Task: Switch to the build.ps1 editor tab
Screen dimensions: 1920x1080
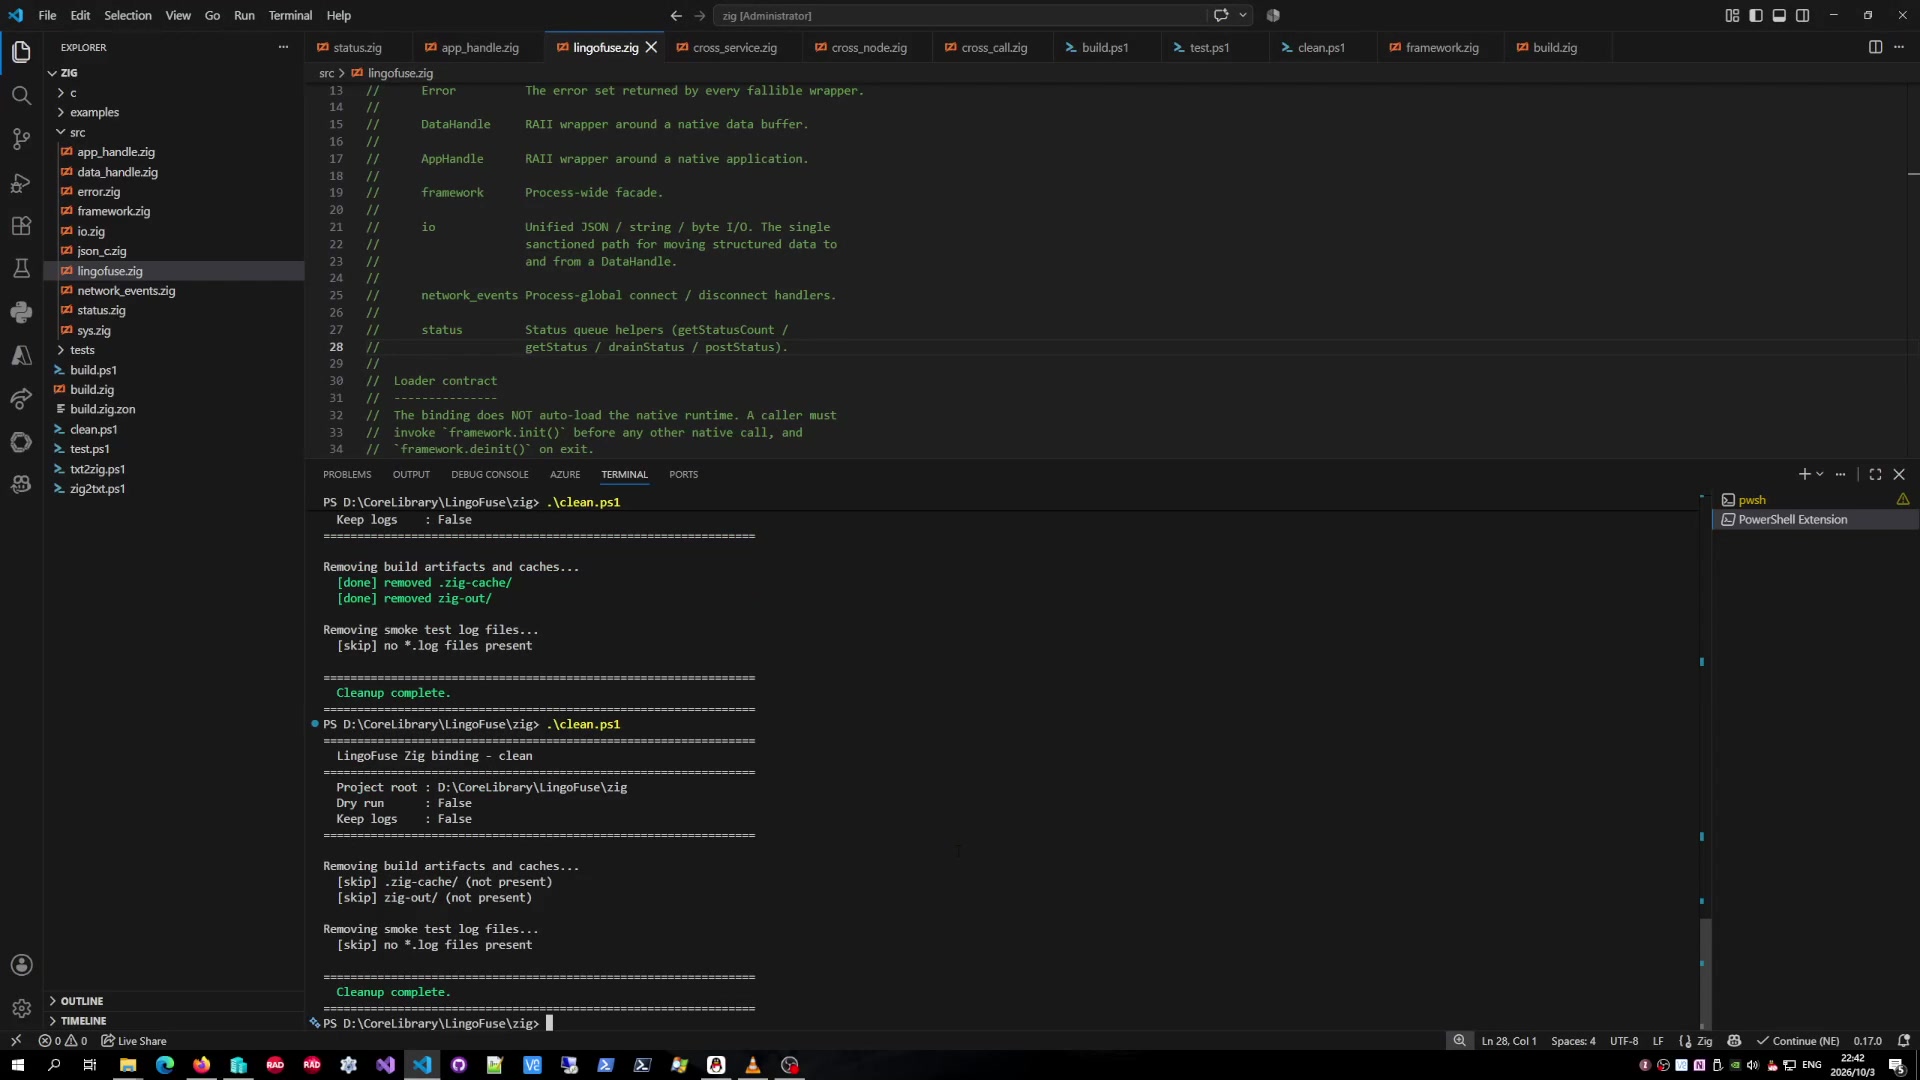Action: pos(1105,47)
